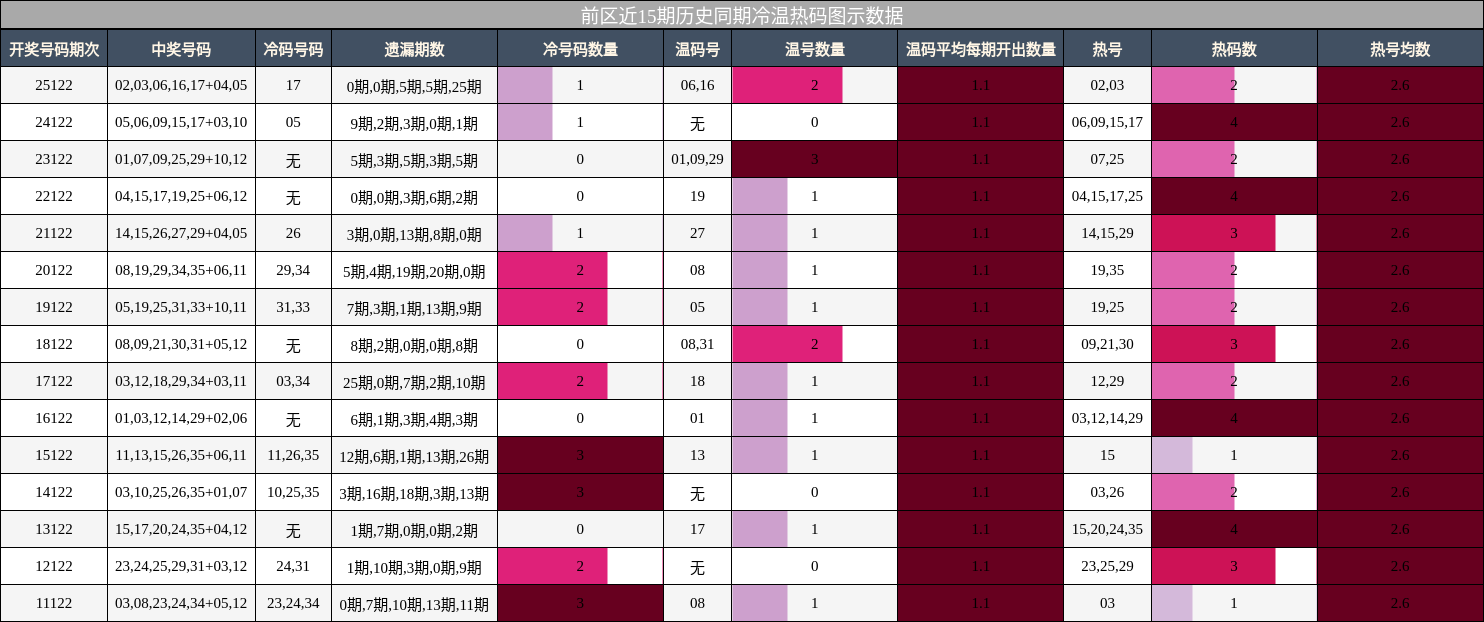Click hot numbers cell 04,15,17,25
This screenshot has width=1484, height=622.
pyautogui.click(x=1107, y=197)
